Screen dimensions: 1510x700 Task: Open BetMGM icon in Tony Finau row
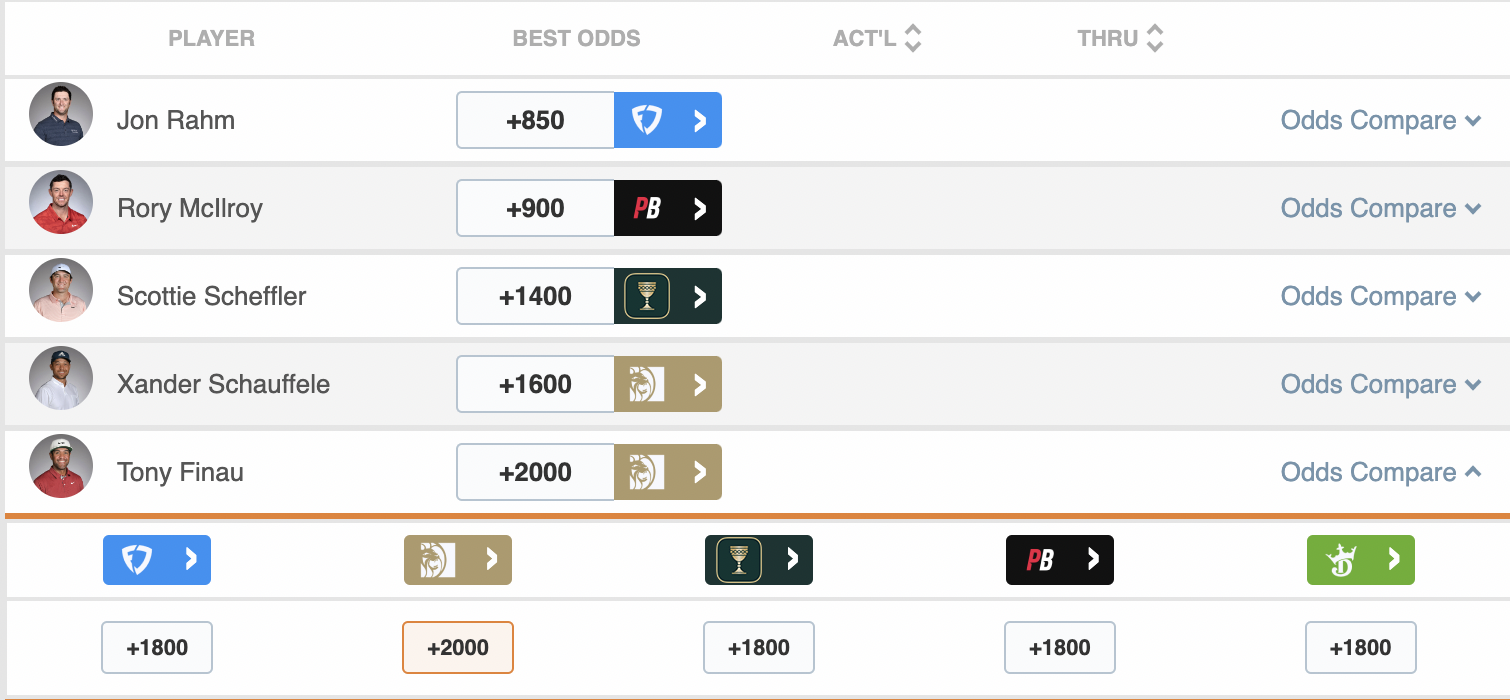tap(668, 472)
